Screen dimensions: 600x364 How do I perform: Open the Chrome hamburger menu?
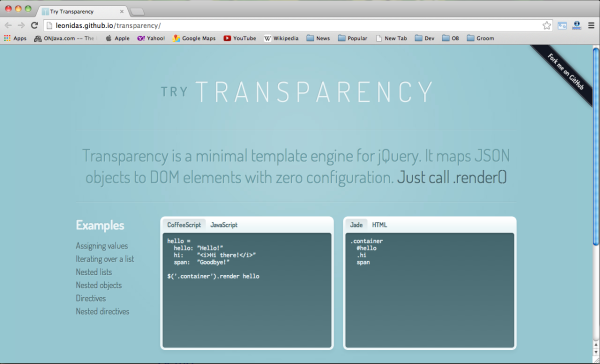pyautogui.click(x=591, y=26)
